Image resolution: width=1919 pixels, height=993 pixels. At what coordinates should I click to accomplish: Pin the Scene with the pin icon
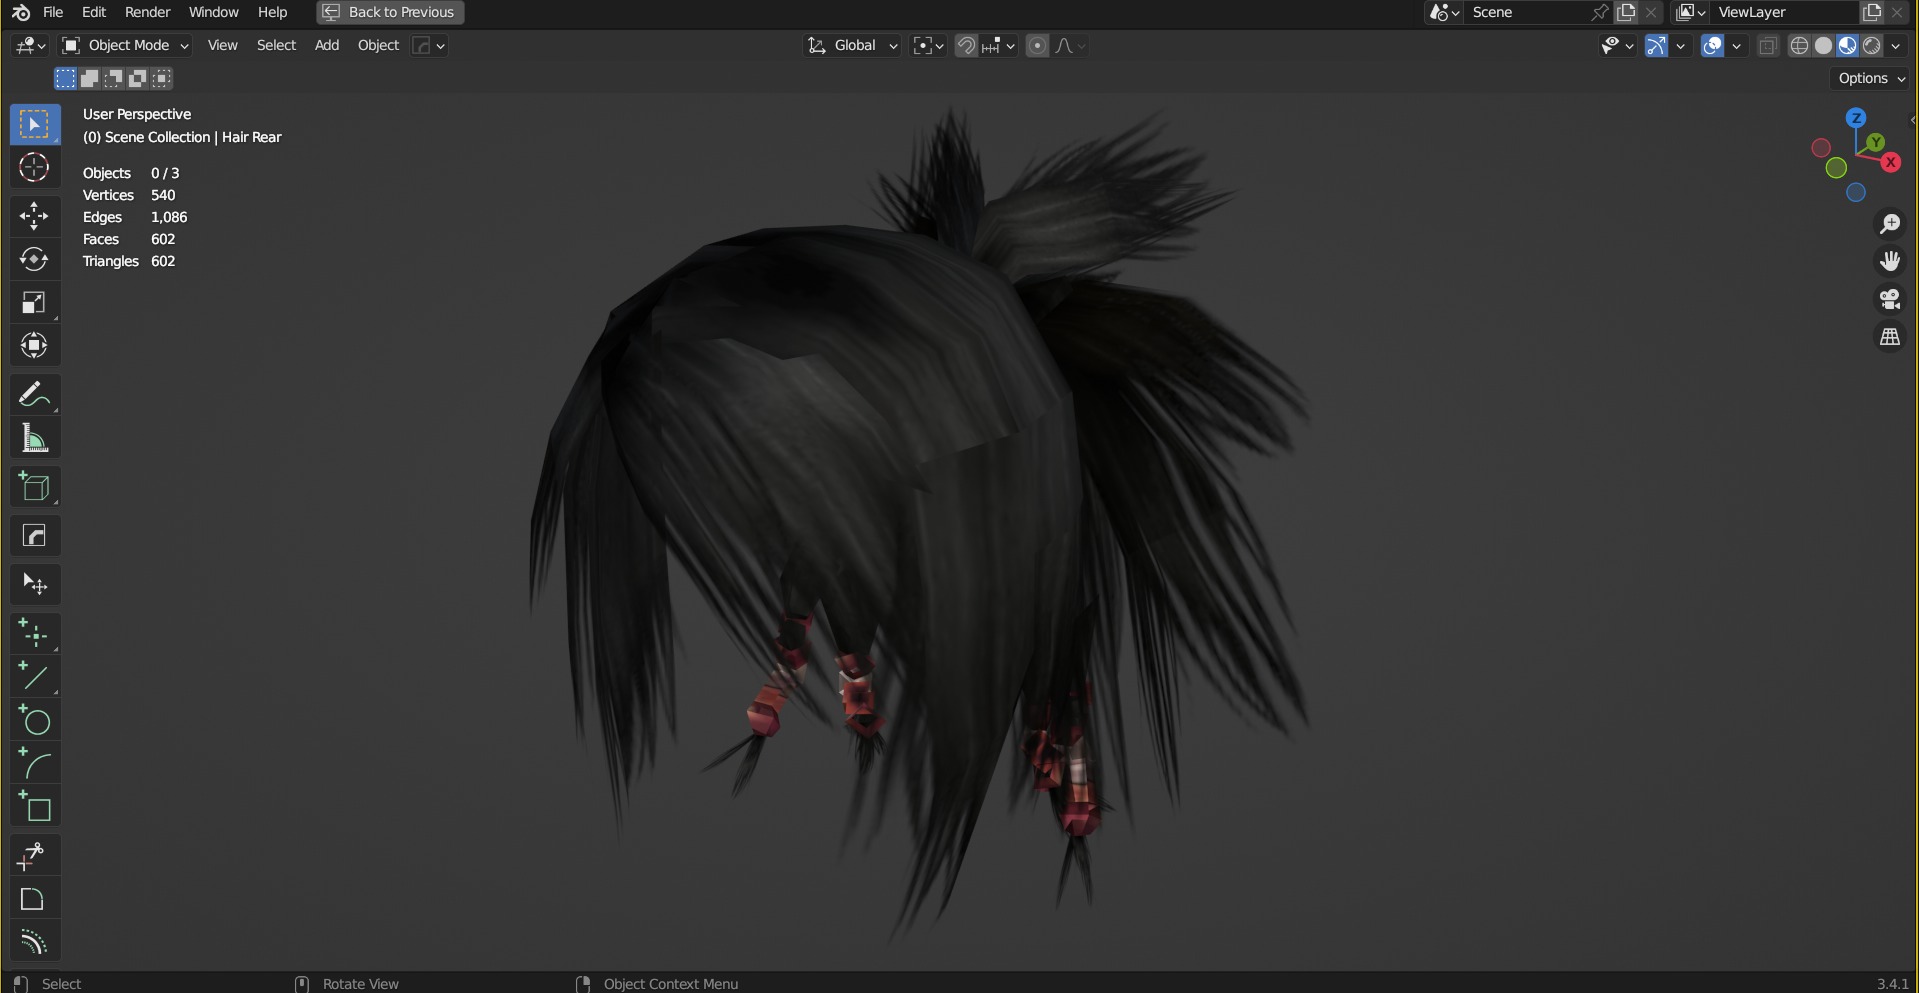(x=1600, y=12)
